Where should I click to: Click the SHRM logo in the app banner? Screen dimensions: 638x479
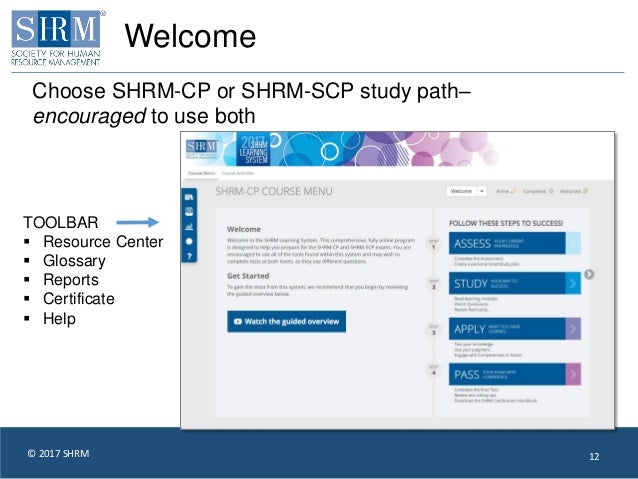click(202, 149)
